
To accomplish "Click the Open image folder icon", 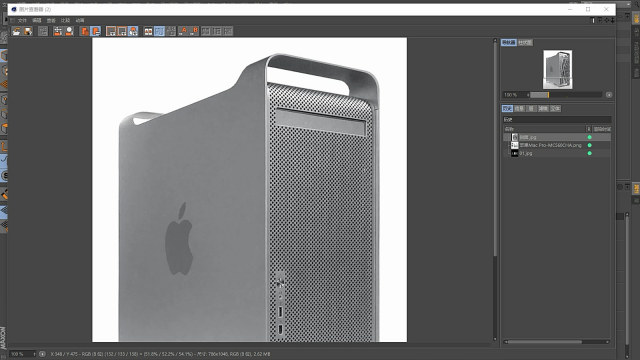I will tap(16, 31).
